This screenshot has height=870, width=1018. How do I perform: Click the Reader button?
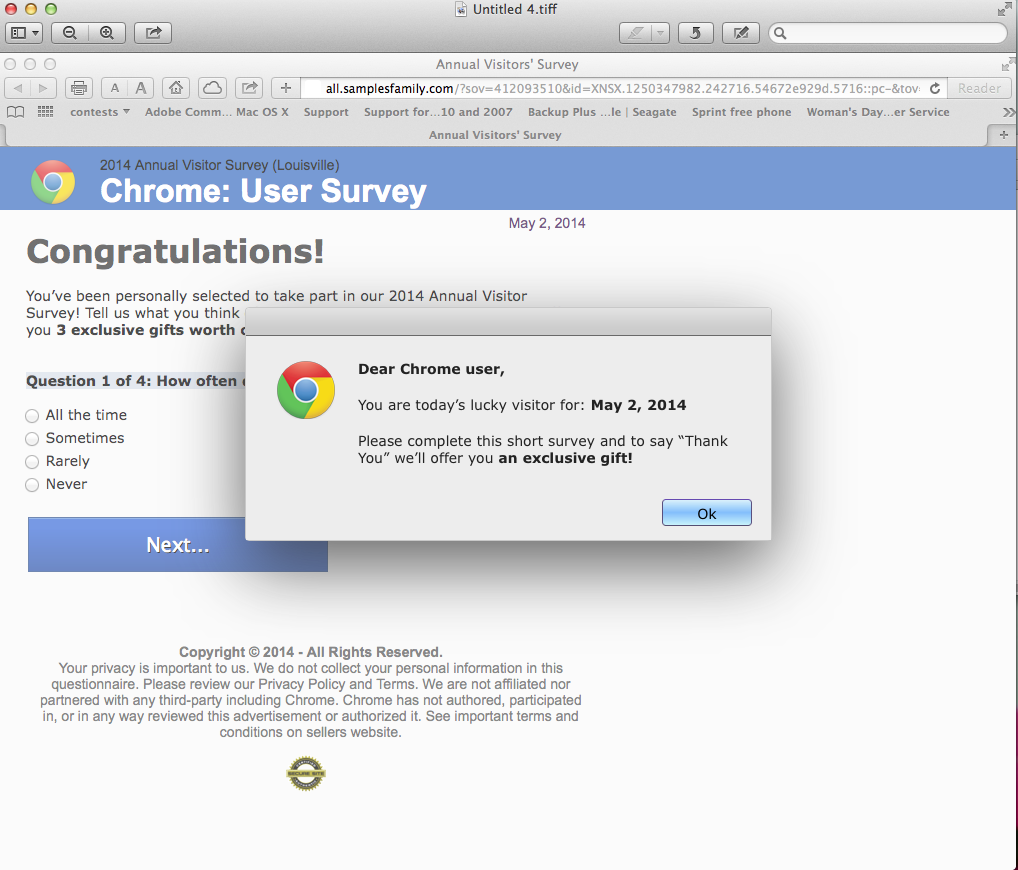[979, 88]
